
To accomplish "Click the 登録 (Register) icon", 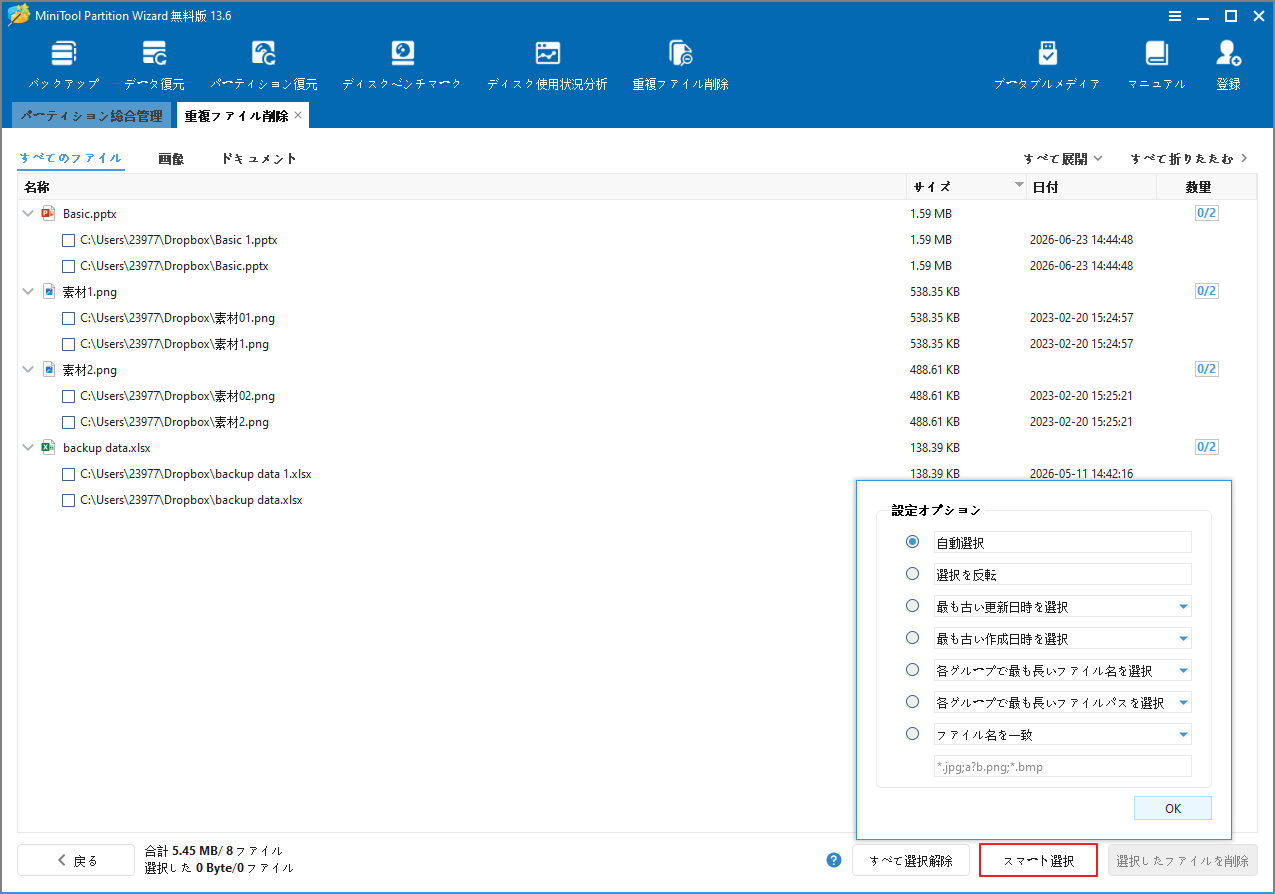I will point(1228,66).
